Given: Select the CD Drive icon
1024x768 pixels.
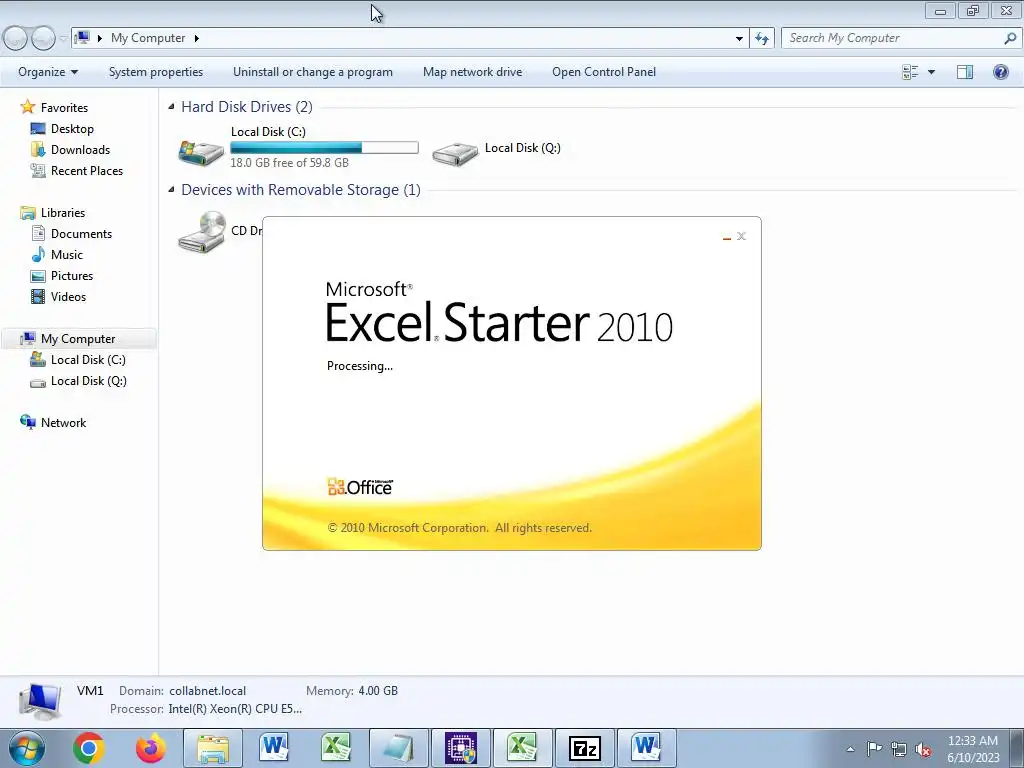Looking at the screenshot, I should click(201, 232).
